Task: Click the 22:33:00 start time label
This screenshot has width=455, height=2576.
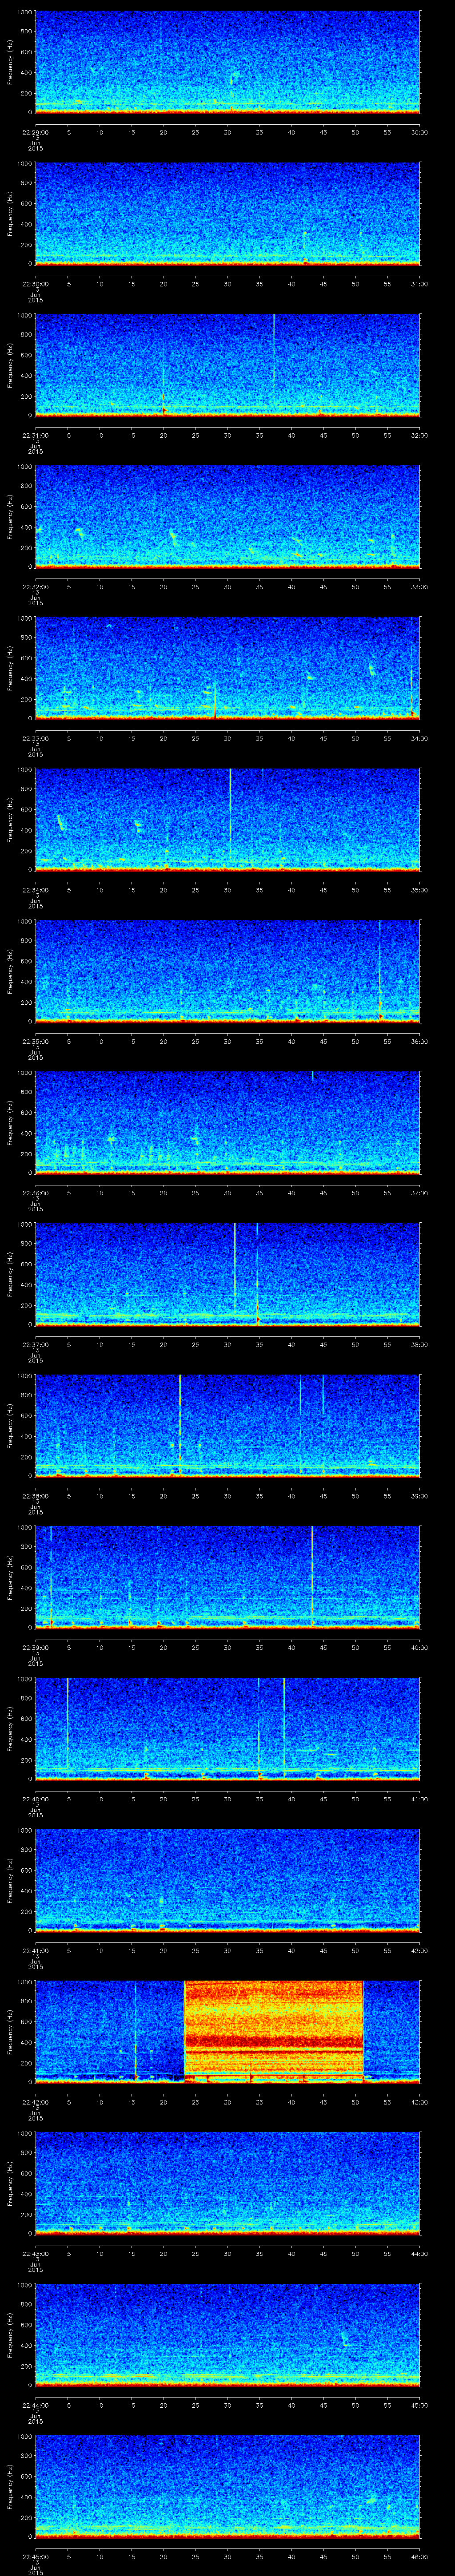Action: pos(35,738)
